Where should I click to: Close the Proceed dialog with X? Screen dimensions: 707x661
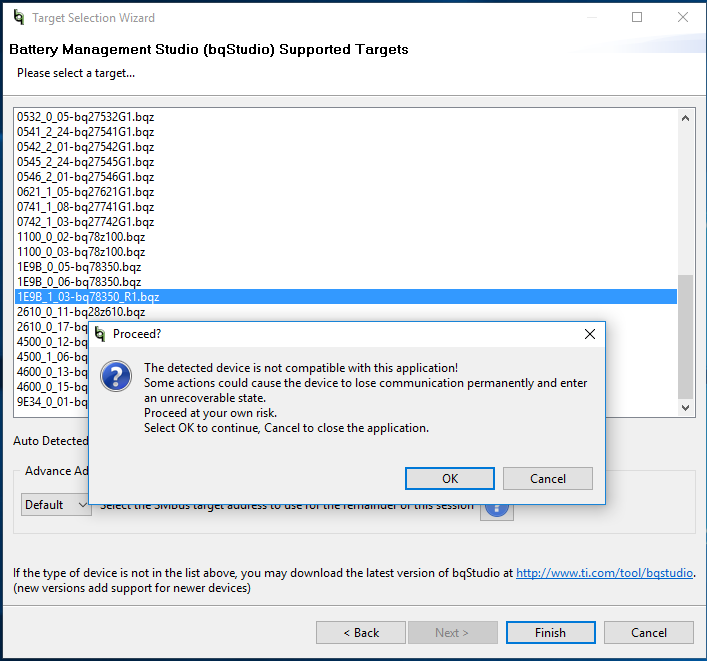click(x=590, y=334)
